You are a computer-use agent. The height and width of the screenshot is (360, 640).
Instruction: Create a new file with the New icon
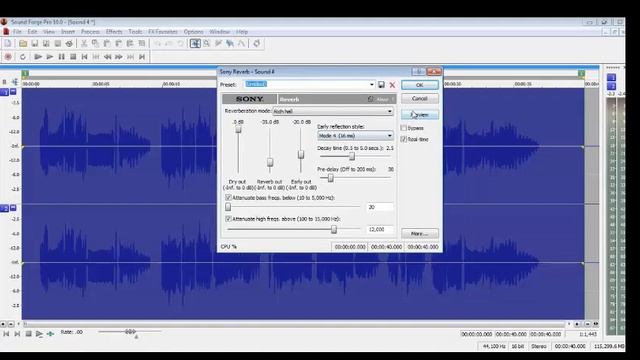(8, 43)
